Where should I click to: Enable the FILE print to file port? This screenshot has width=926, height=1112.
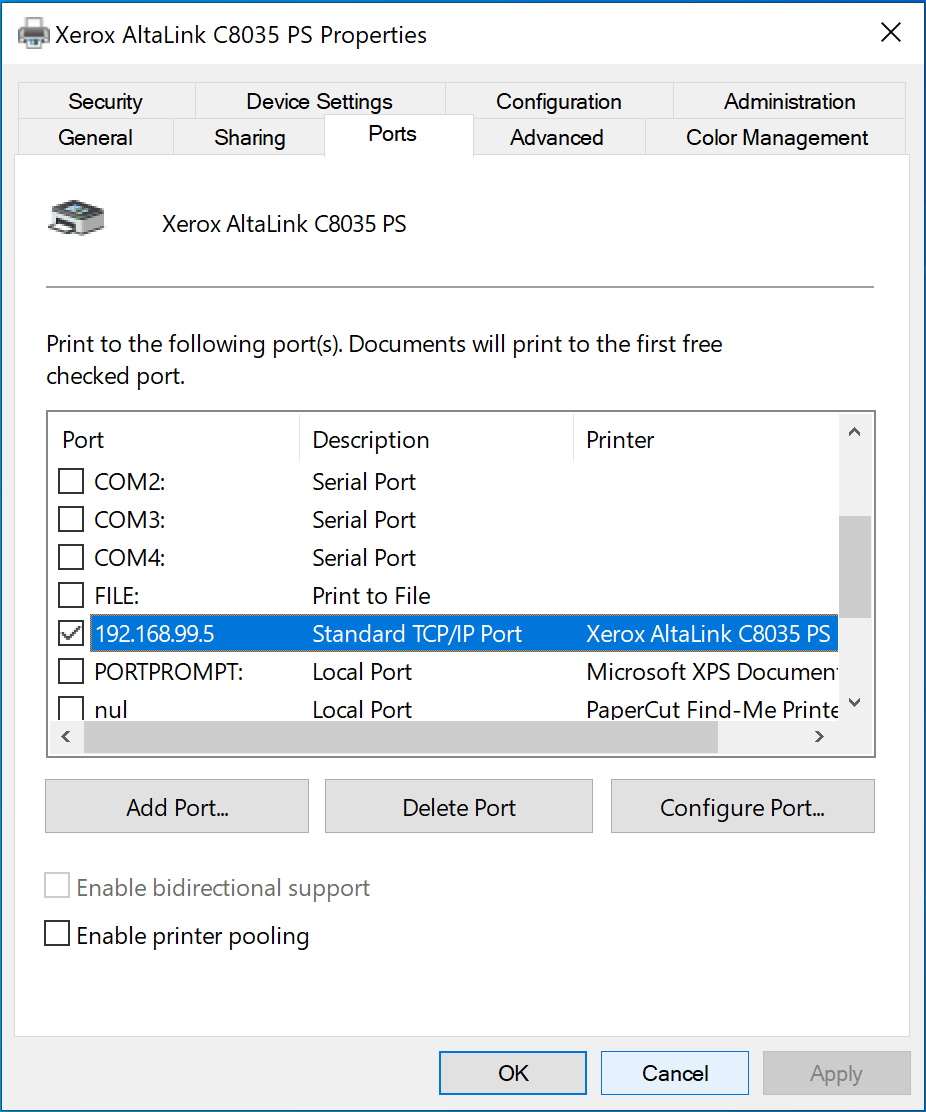[70, 595]
